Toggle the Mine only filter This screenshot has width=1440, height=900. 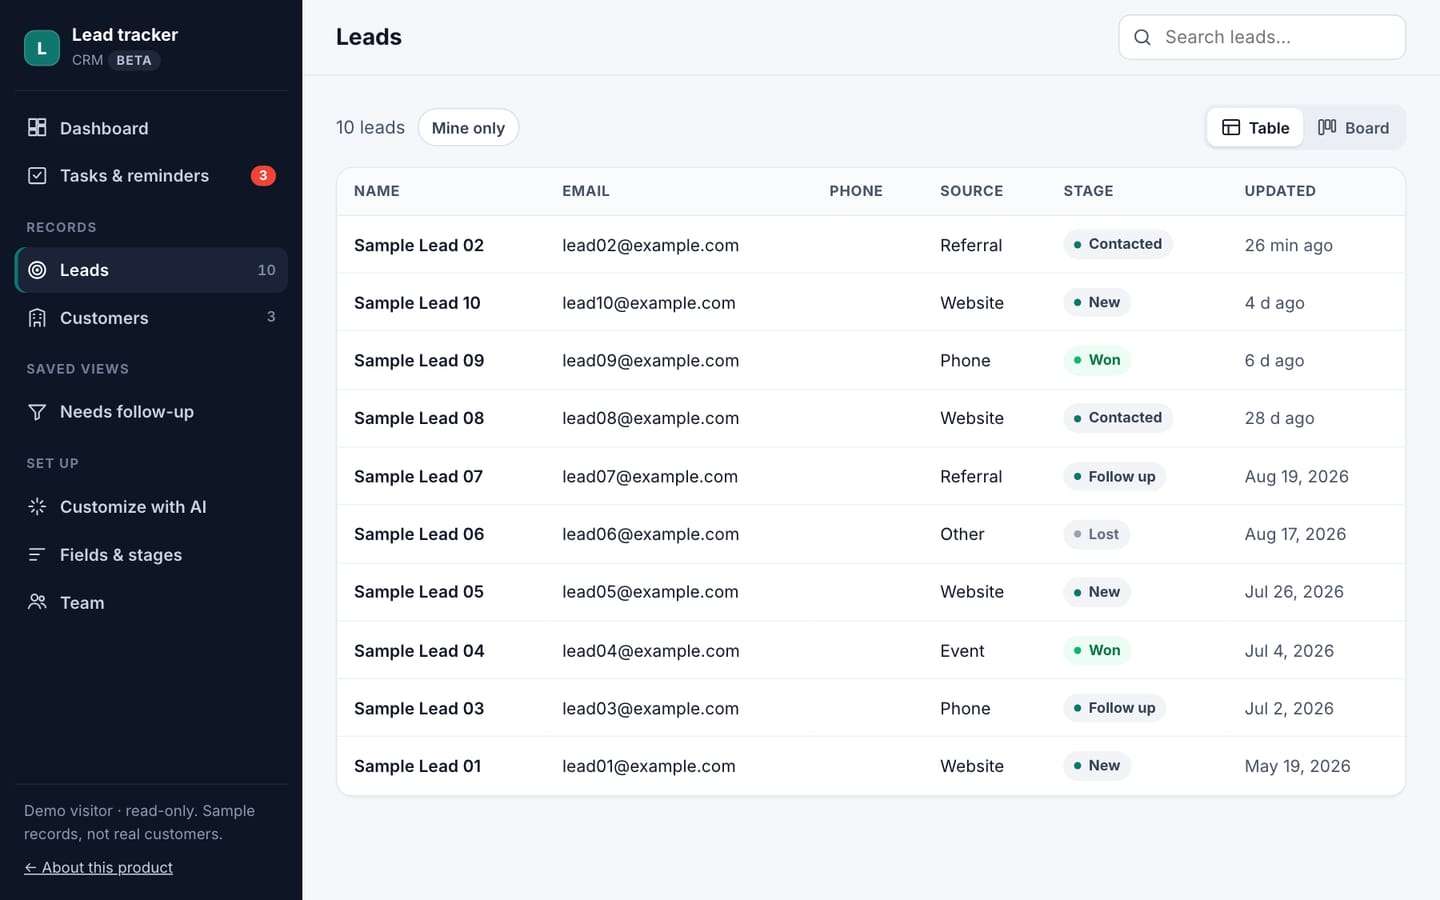pyautogui.click(x=468, y=127)
